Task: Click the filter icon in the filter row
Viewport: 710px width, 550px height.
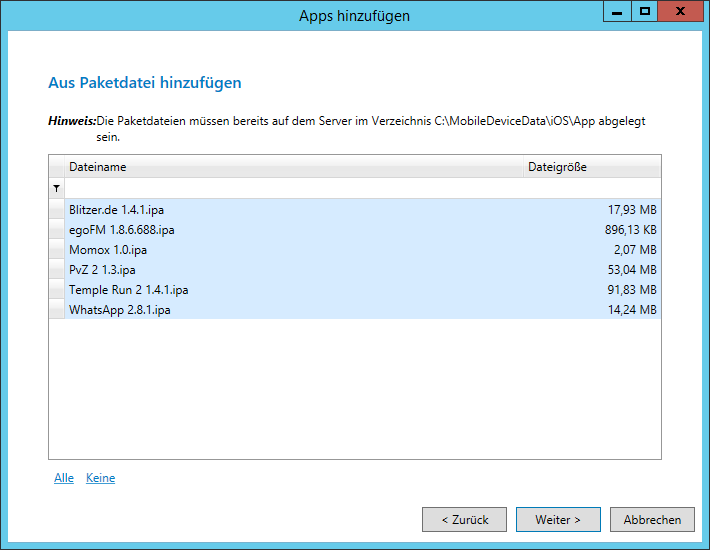Action: pyautogui.click(x=56, y=188)
